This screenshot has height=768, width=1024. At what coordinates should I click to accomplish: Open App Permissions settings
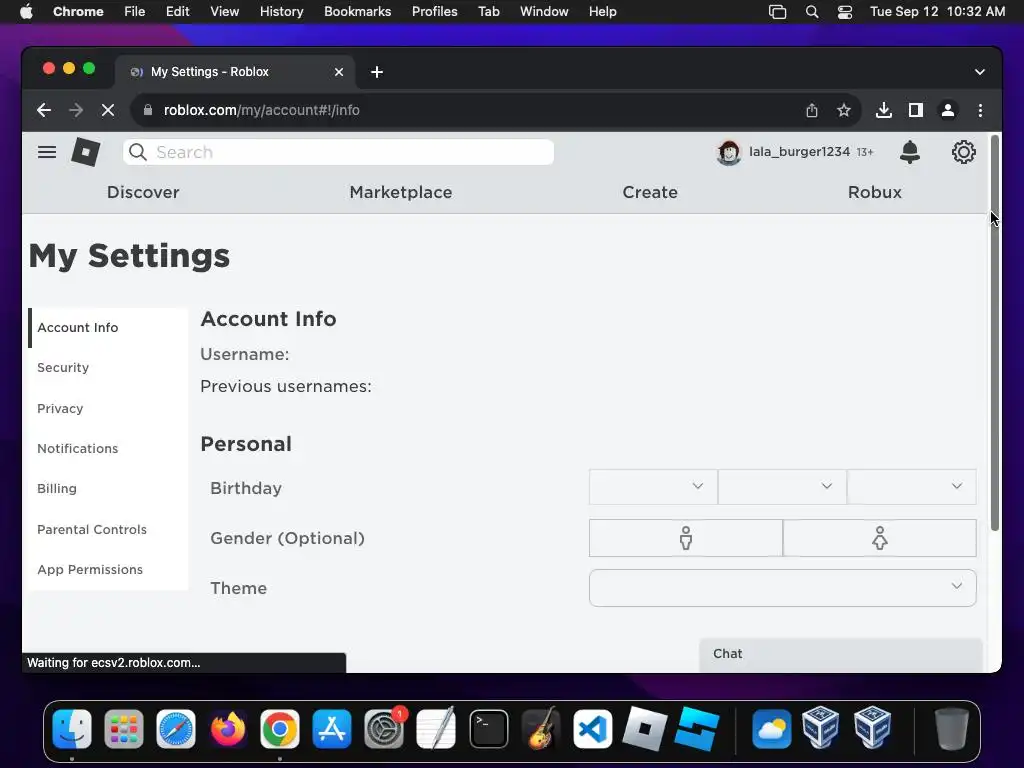pyautogui.click(x=108, y=569)
